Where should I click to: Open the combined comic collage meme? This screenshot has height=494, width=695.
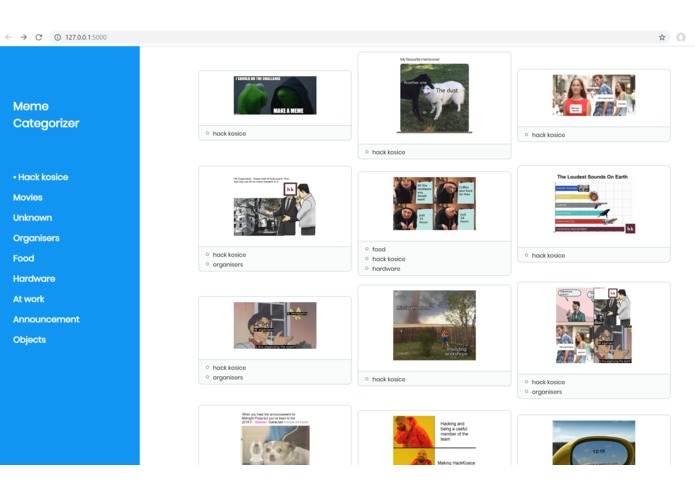click(x=594, y=326)
